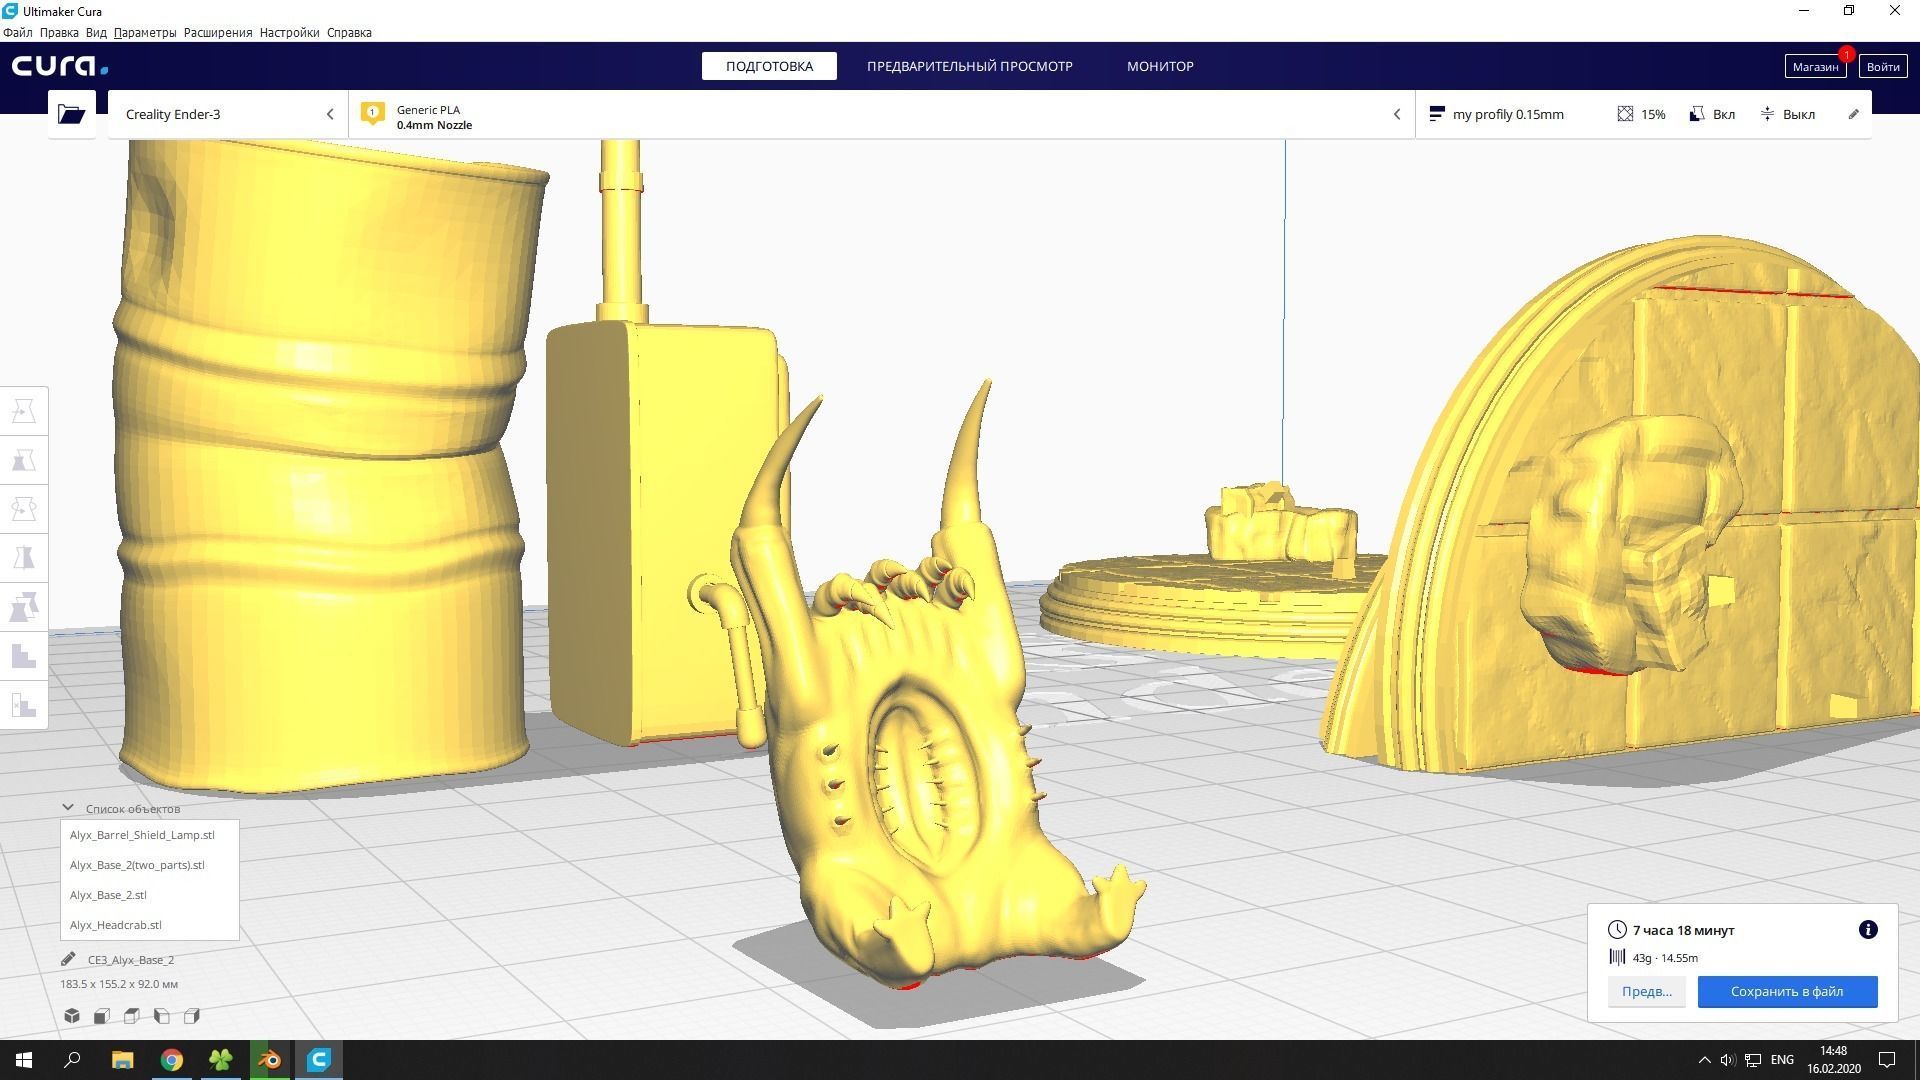The height and width of the screenshot is (1080, 1920).
Task: Open the Файл menu
Action: pyautogui.click(x=18, y=32)
